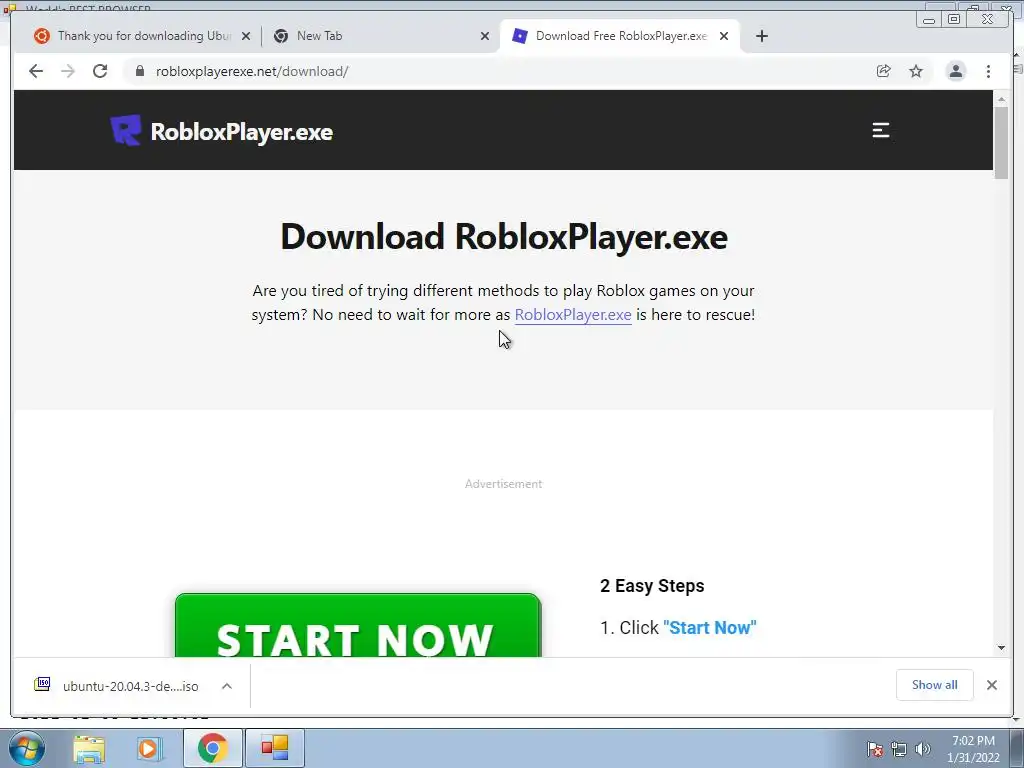This screenshot has width=1024, height=768.
Task: Open Windows Explorer from taskbar
Action: [89, 749]
